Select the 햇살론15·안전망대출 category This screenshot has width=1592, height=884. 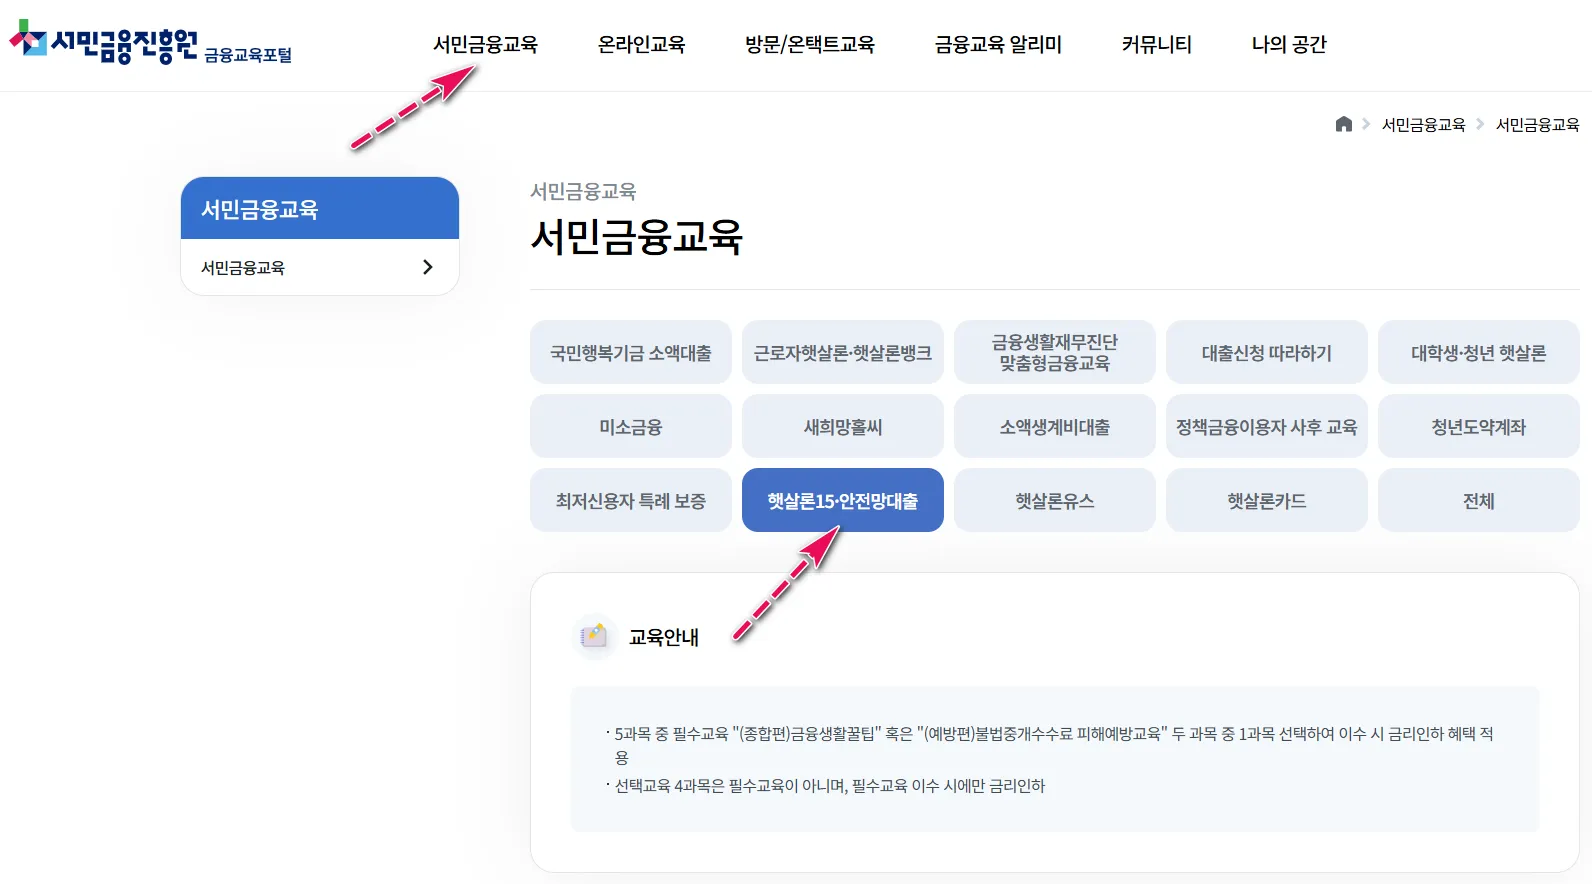tap(843, 500)
